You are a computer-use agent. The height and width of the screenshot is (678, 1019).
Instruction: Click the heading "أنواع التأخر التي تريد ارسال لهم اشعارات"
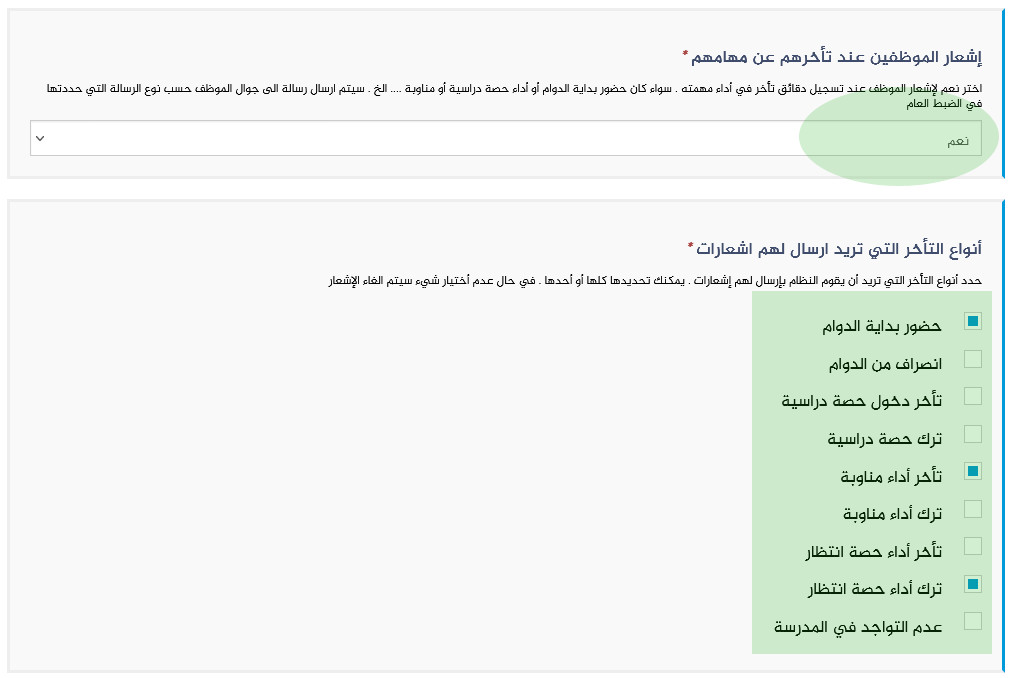point(838,248)
